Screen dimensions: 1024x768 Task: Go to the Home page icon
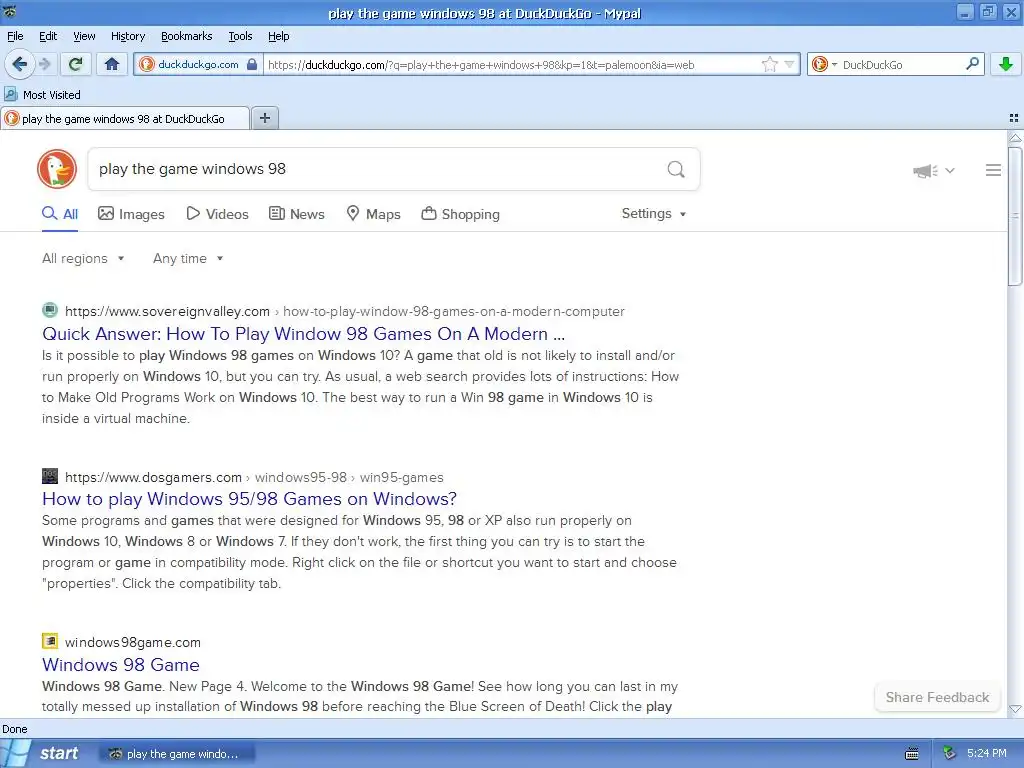tap(112, 64)
